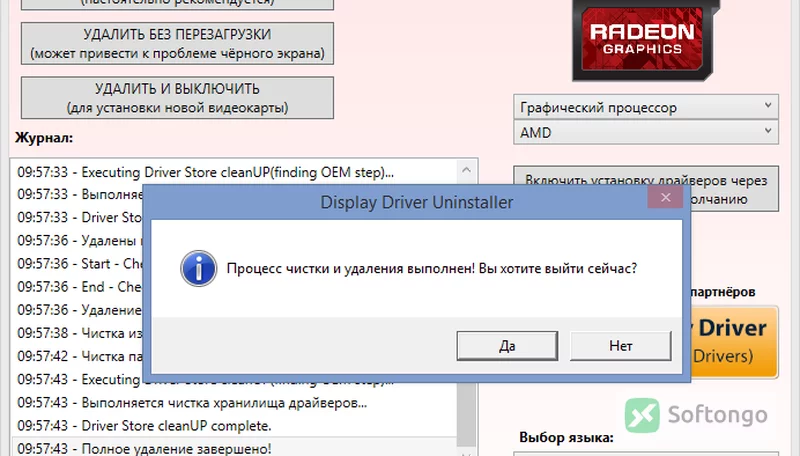
Task: Open the AMD vendor dropdown
Action: click(646, 133)
